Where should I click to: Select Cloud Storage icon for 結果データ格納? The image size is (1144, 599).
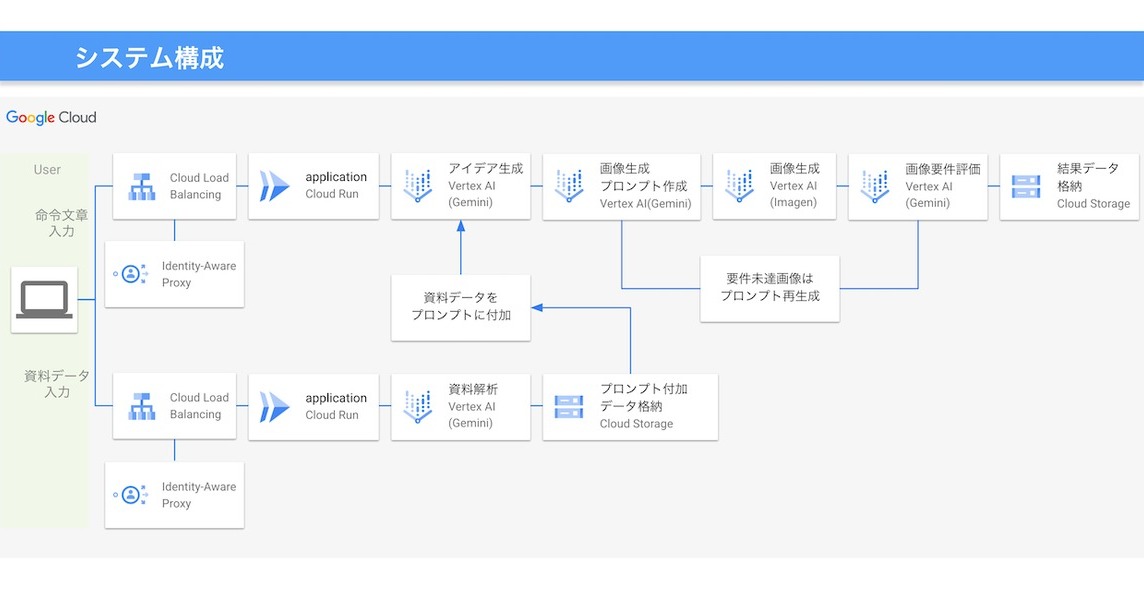pyautogui.click(x=1026, y=186)
